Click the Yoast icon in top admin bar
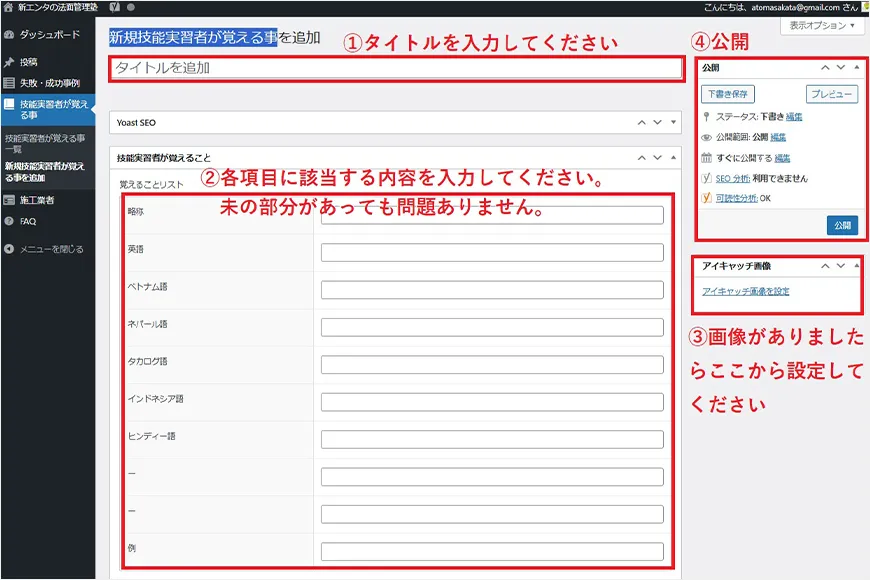The image size is (870, 580). (115, 6)
